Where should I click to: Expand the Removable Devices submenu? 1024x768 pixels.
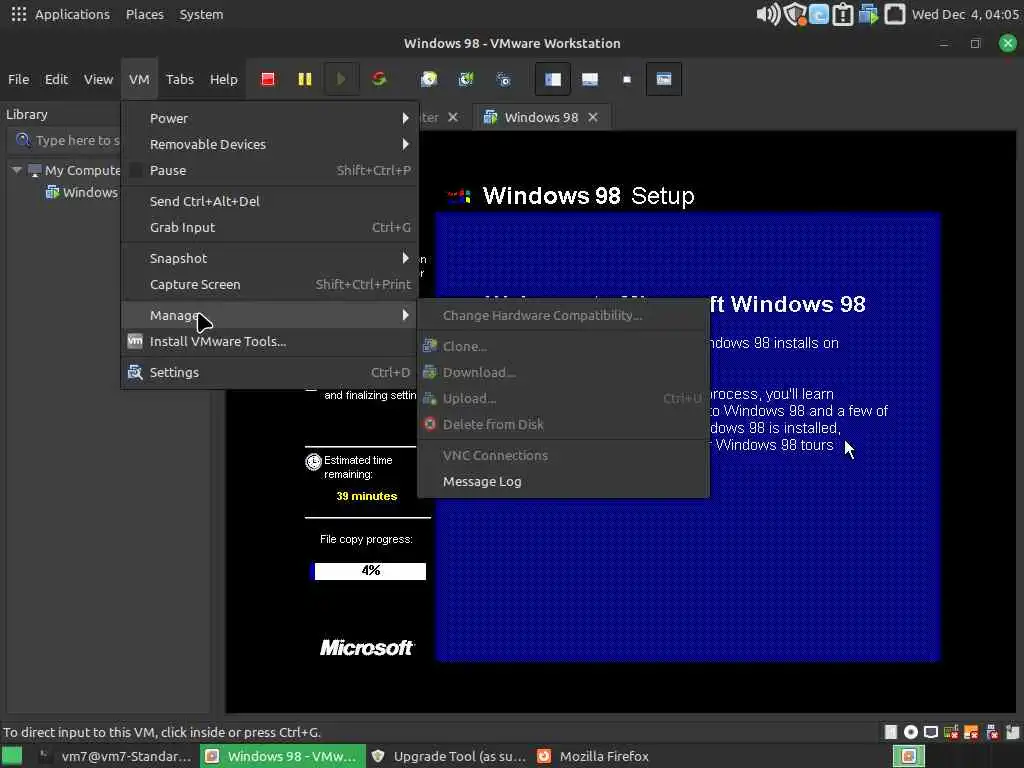pyautogui.click(x=406, y=144)
